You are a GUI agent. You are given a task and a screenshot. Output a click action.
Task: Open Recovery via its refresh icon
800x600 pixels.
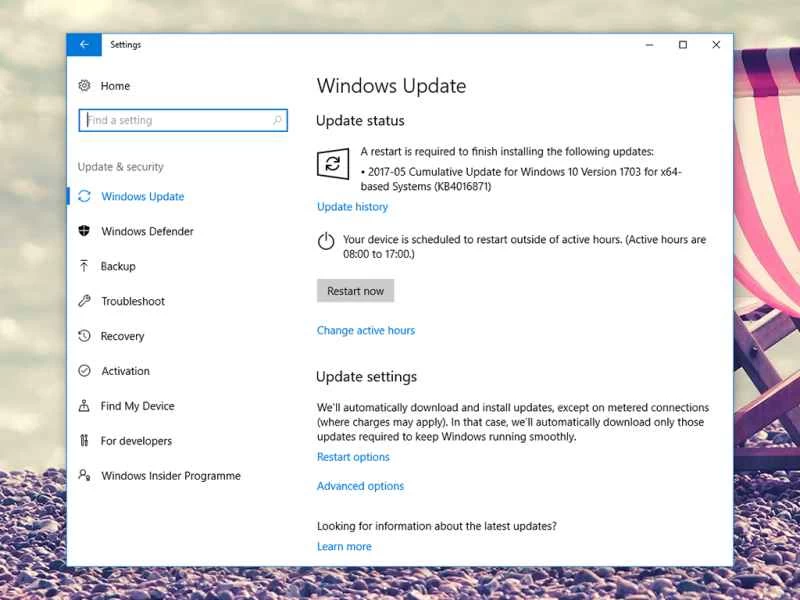[x=86, y=336]
